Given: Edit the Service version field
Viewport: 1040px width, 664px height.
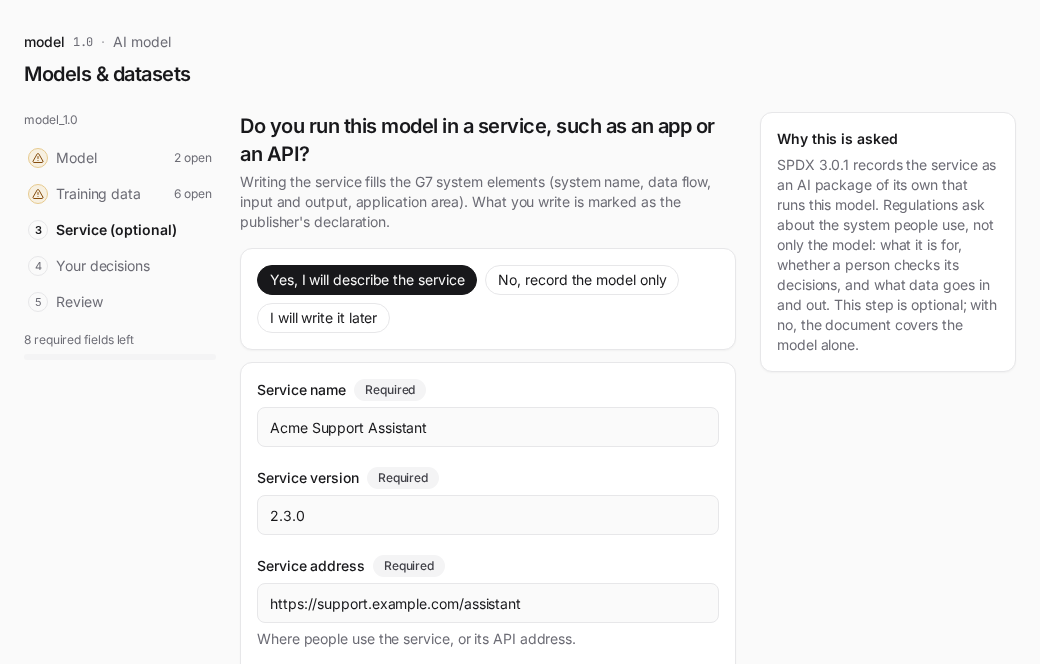Looking at the screenshot, I should click(488, 515).
